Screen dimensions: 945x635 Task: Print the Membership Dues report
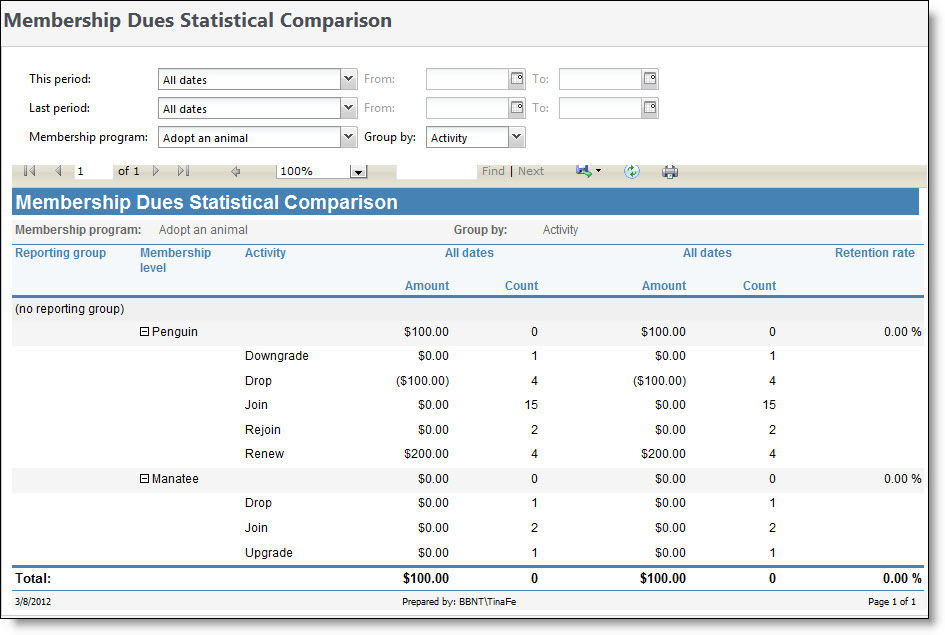[x=670, y=171]
